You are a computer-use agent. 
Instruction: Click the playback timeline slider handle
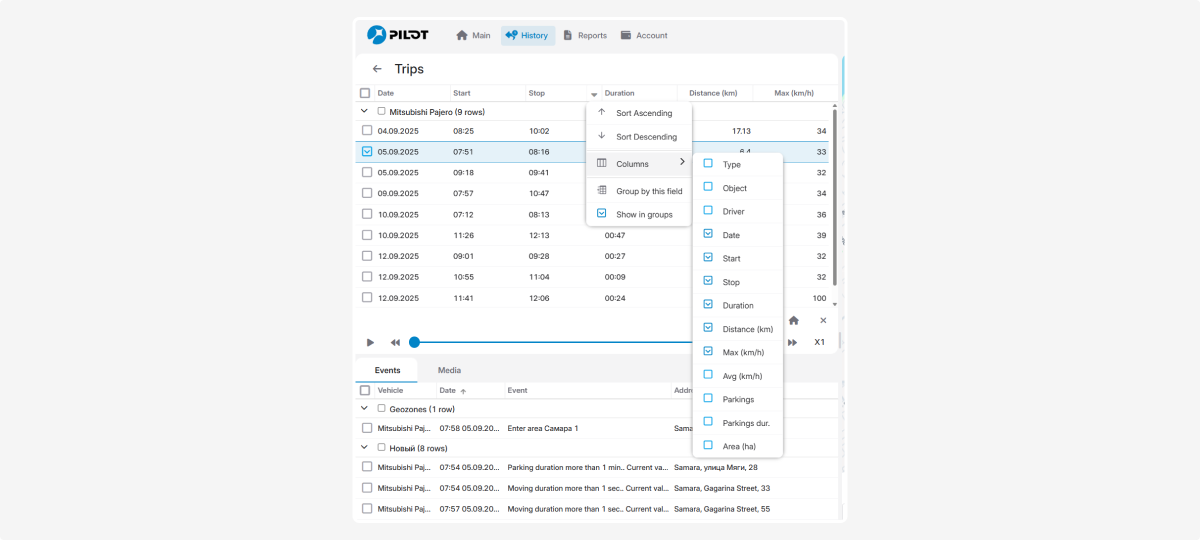coord(414,342)
